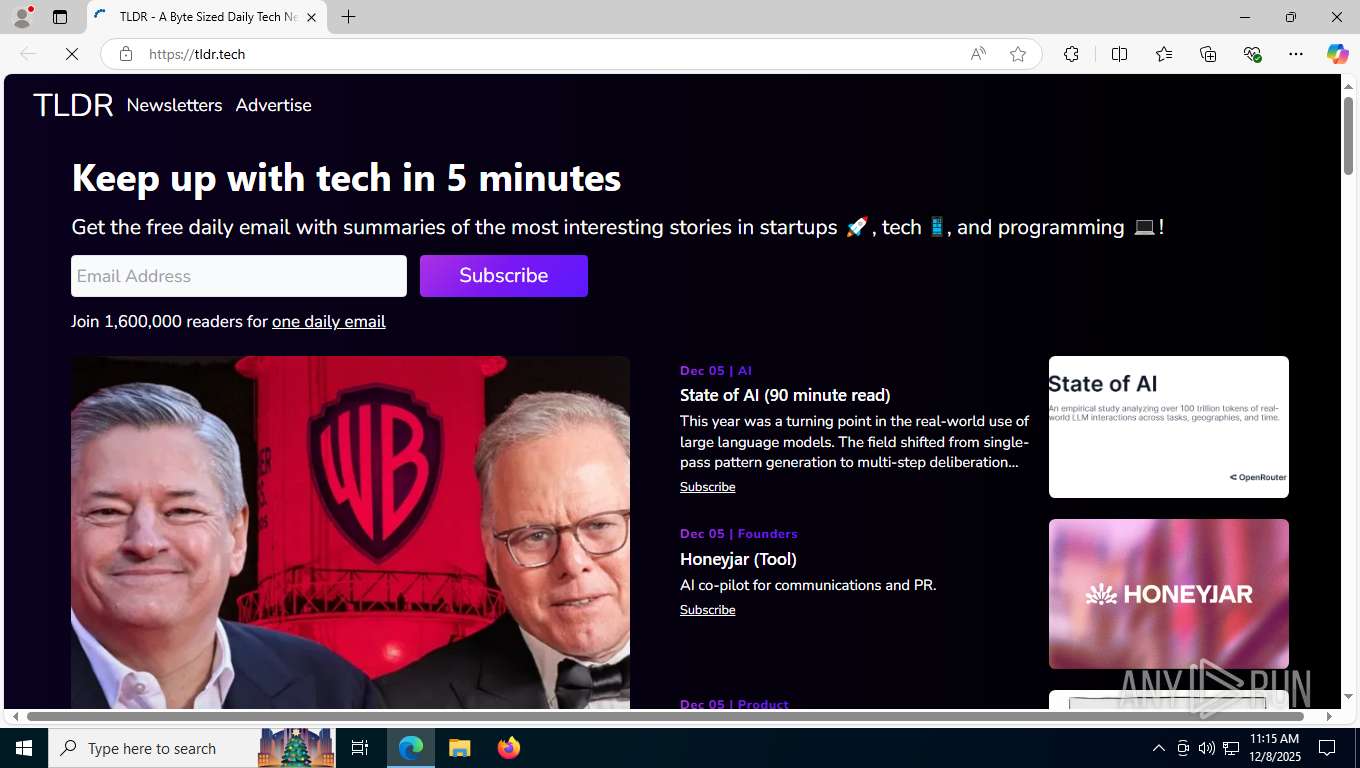Image resolution: width=1360 pixels, height=768 pixels.
Task: View site information lock icon
Action: (126, 54)
